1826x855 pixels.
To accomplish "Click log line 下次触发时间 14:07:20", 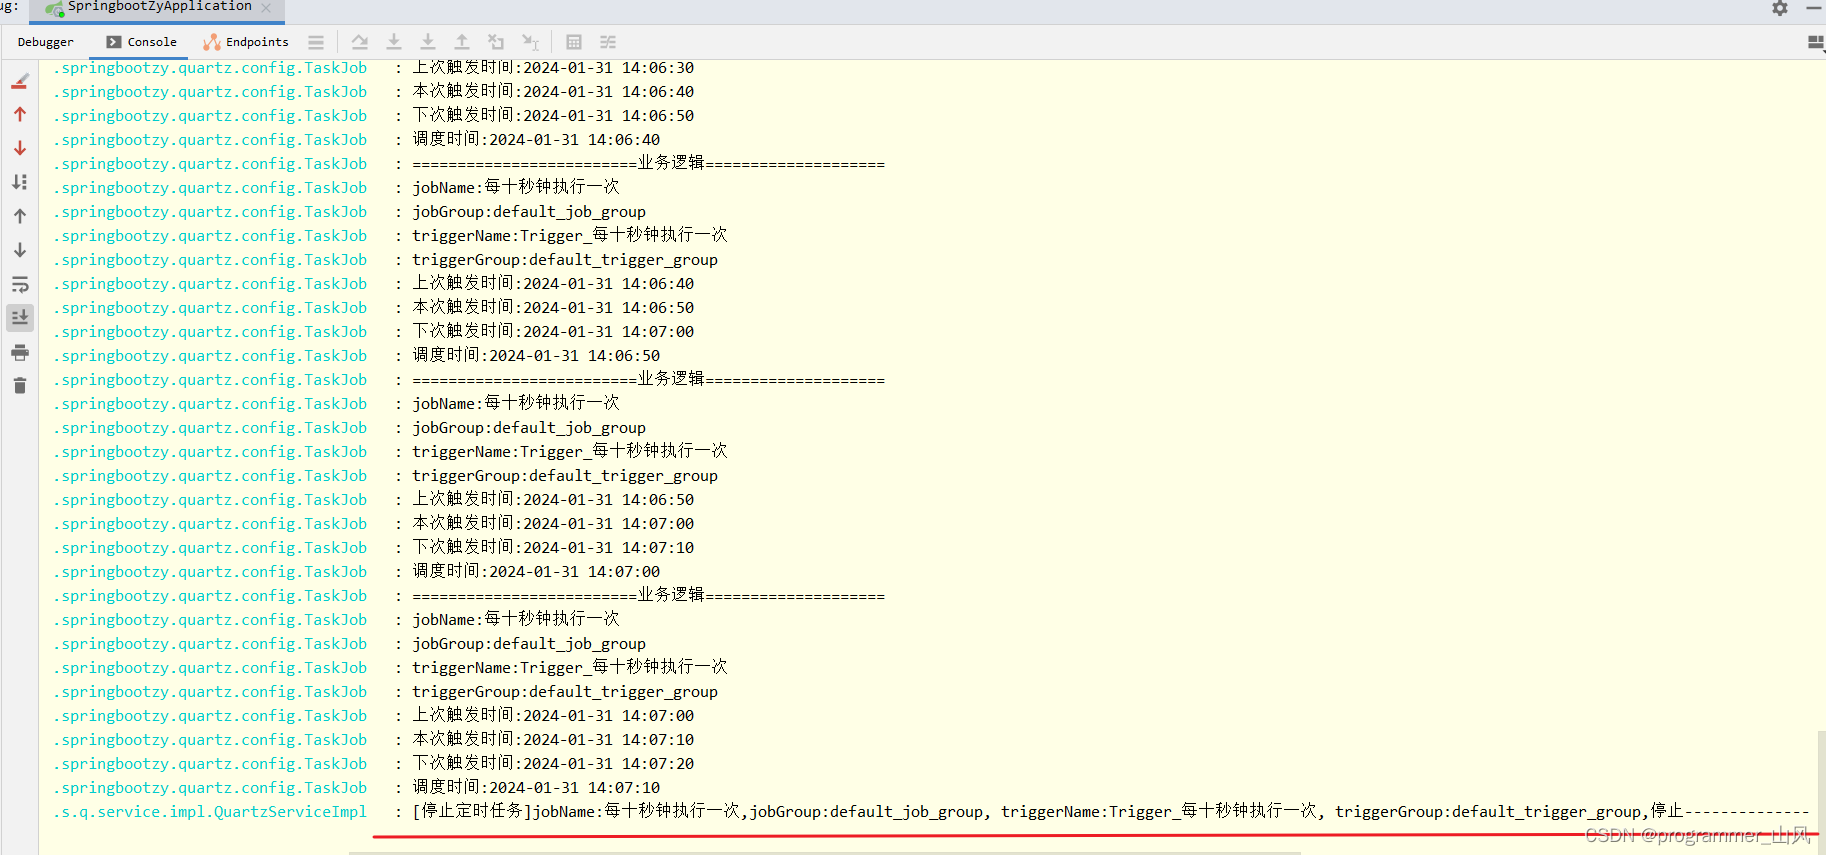I will coord(553,764).
